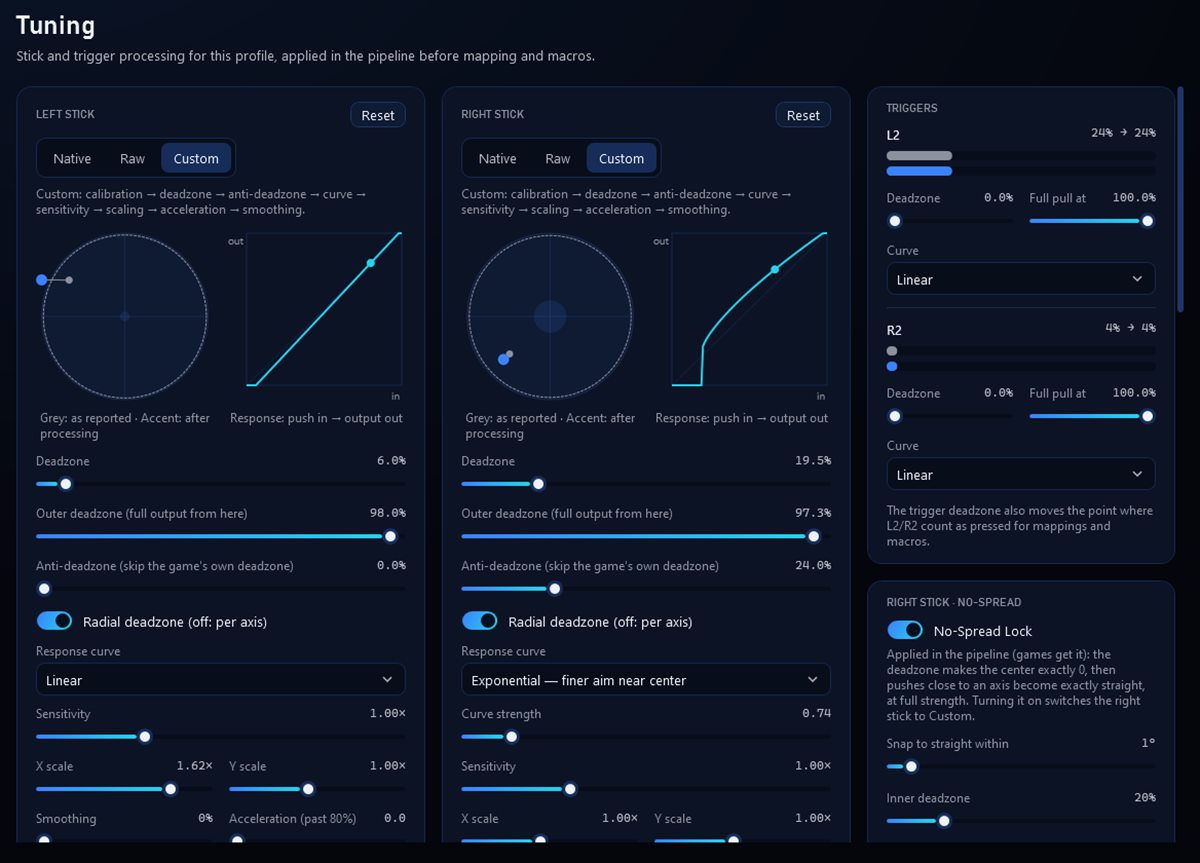Image resolution: width=1200 pixels, height=863 pixels.
Task: Adjust the left stick Deadzone slider
Action: click(221, 484)
